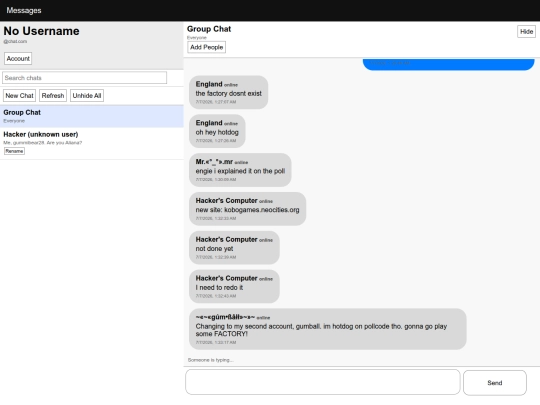Select message 'the factory dosnt exist'
Image resolution: width=540 pixels, height=405 pixels.
(x=228, y=92)
